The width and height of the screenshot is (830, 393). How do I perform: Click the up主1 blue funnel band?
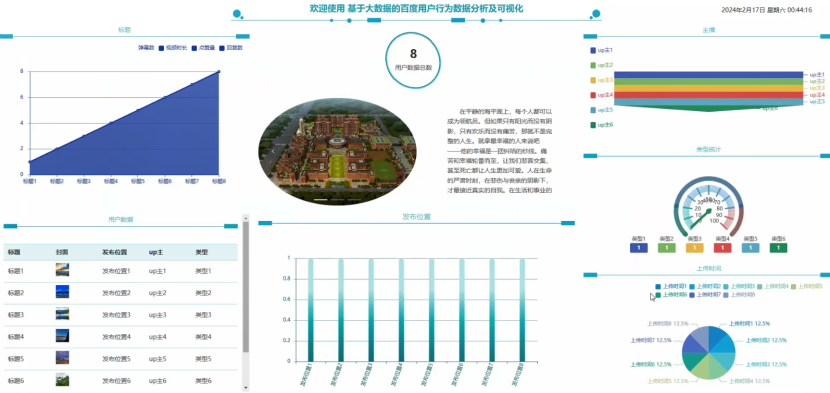click(x=708, y=75)
